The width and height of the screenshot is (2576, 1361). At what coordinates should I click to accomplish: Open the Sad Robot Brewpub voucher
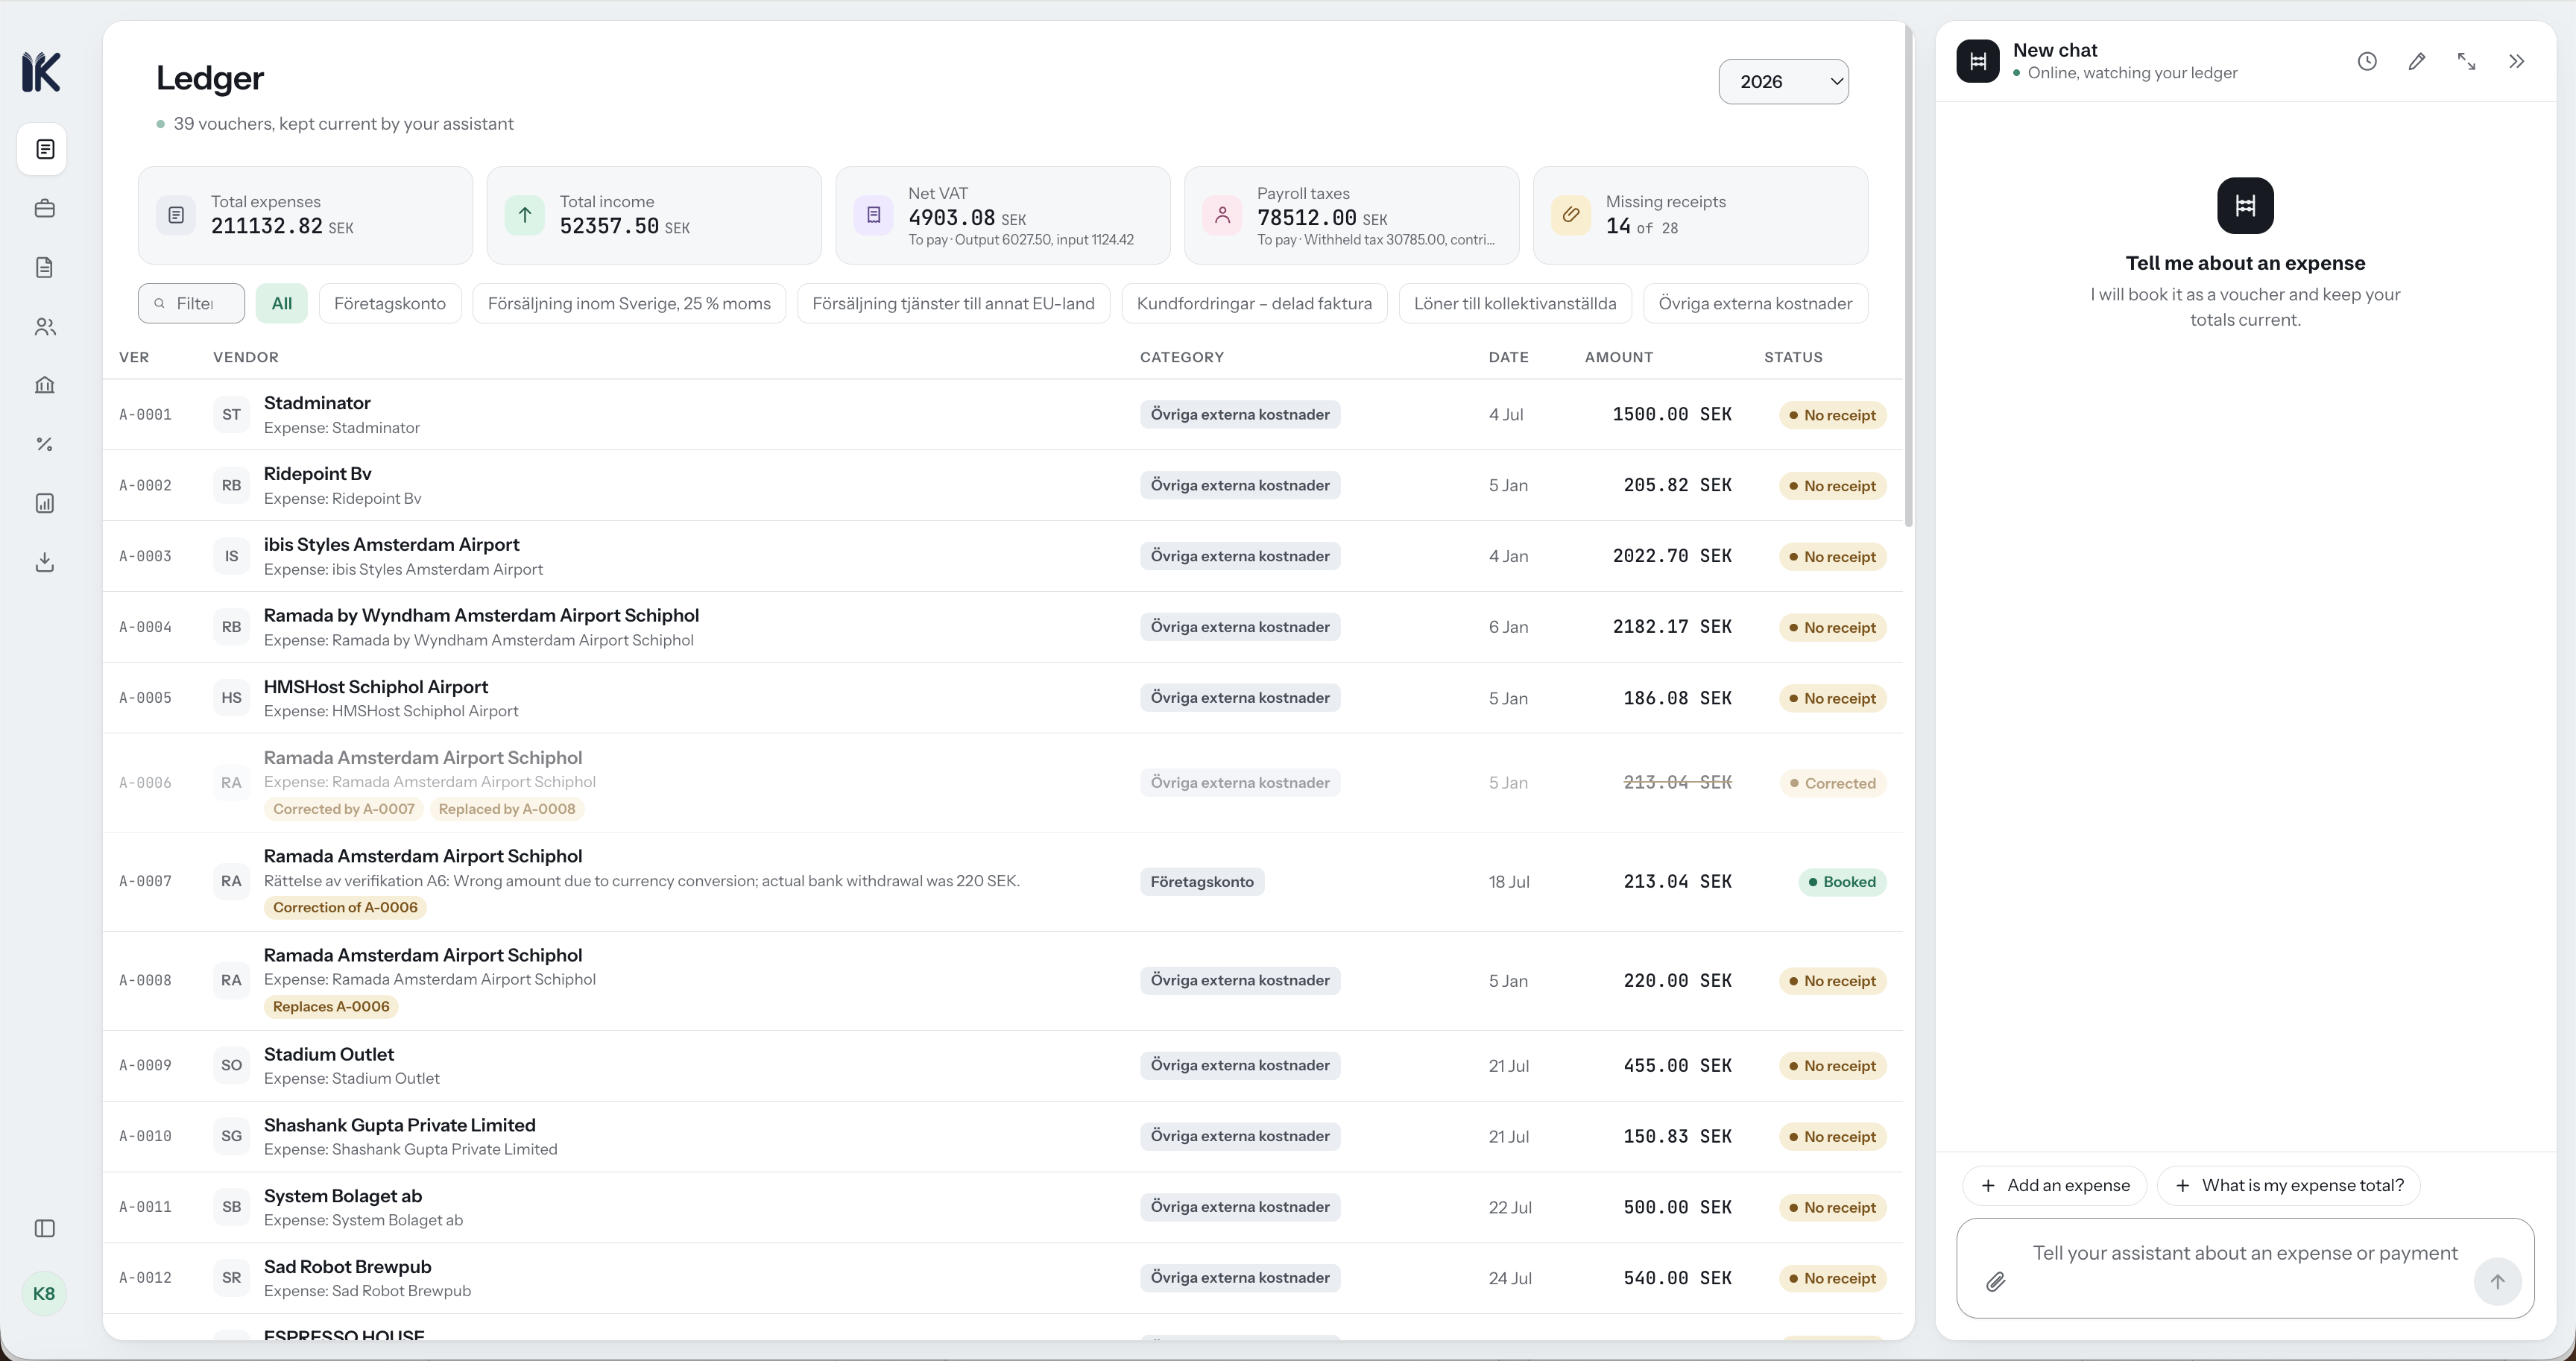coord(1002,1278)
